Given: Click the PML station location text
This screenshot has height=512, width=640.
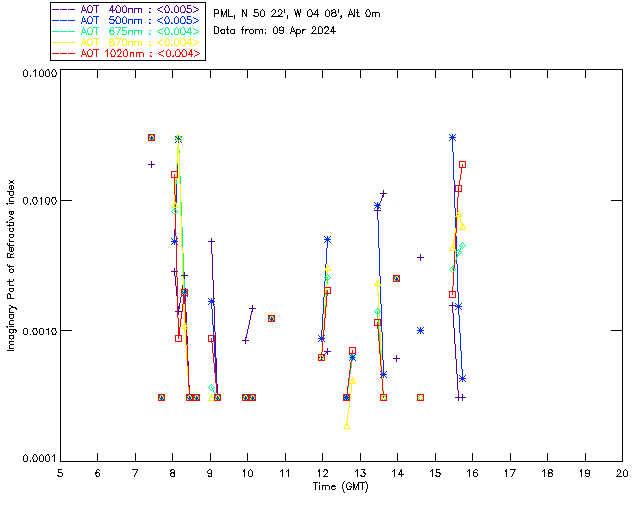Looking at the screenshot, I should coord(297,13).
